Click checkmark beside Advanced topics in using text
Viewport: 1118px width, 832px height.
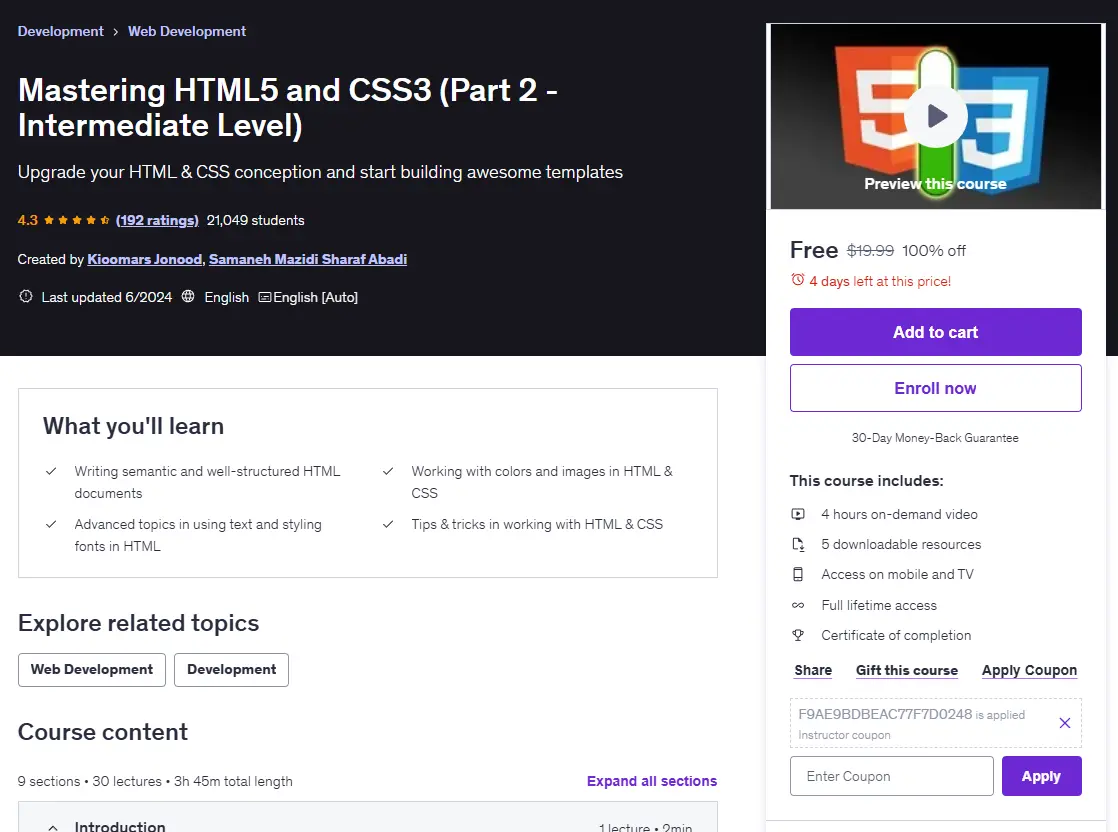[x=51, y=524]
